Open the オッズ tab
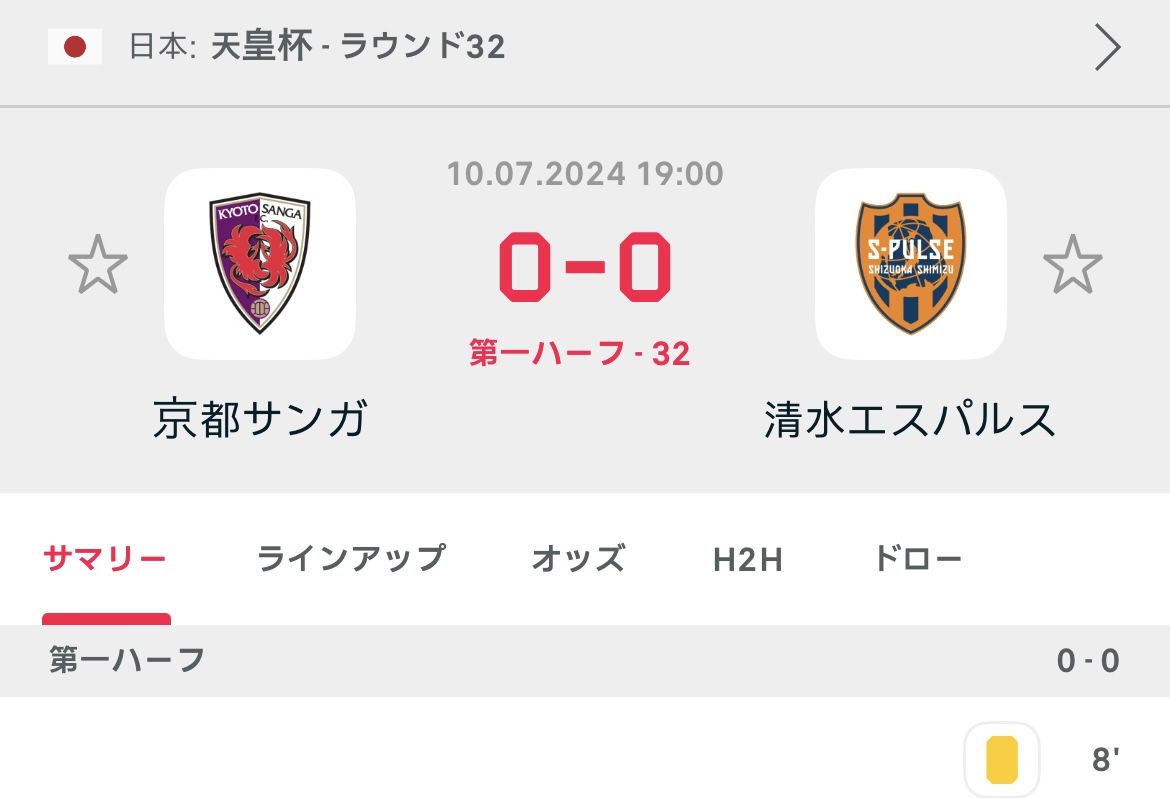The width and height of the screenshot is (1170, 798). pos(578,558)
